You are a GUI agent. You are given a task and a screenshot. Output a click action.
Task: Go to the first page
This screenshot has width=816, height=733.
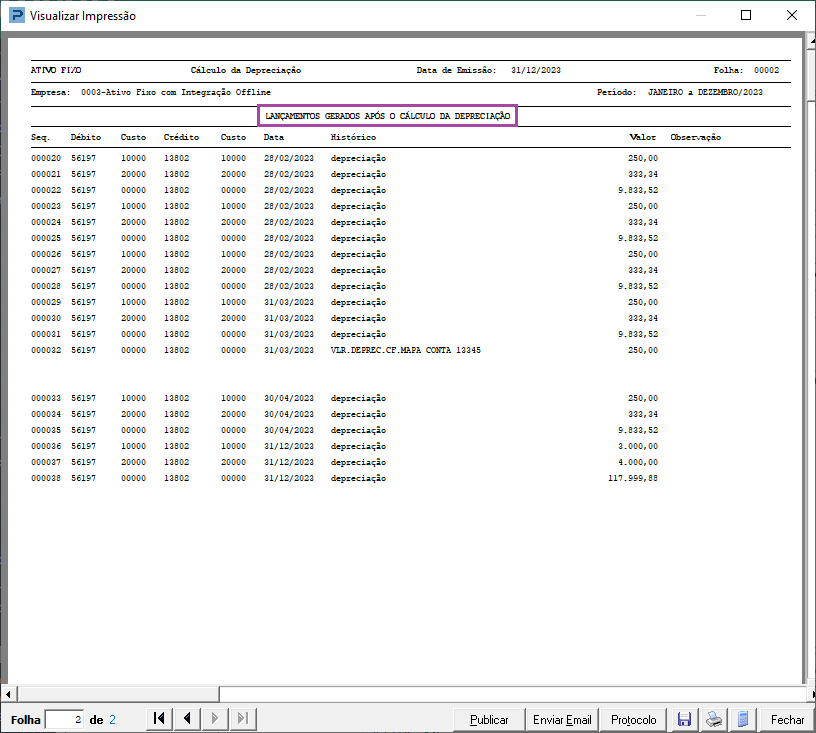point(159,719)
